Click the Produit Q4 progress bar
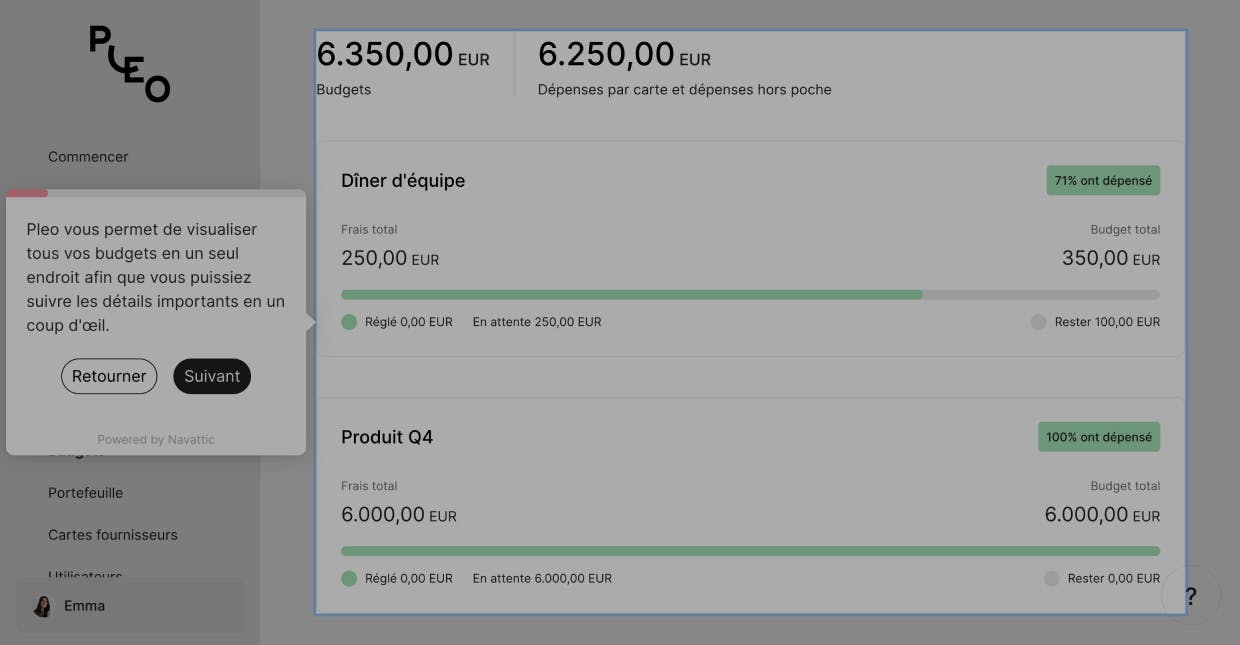Image resolution: width=1240 pixels, height=645 pixels. click(750, 551)
